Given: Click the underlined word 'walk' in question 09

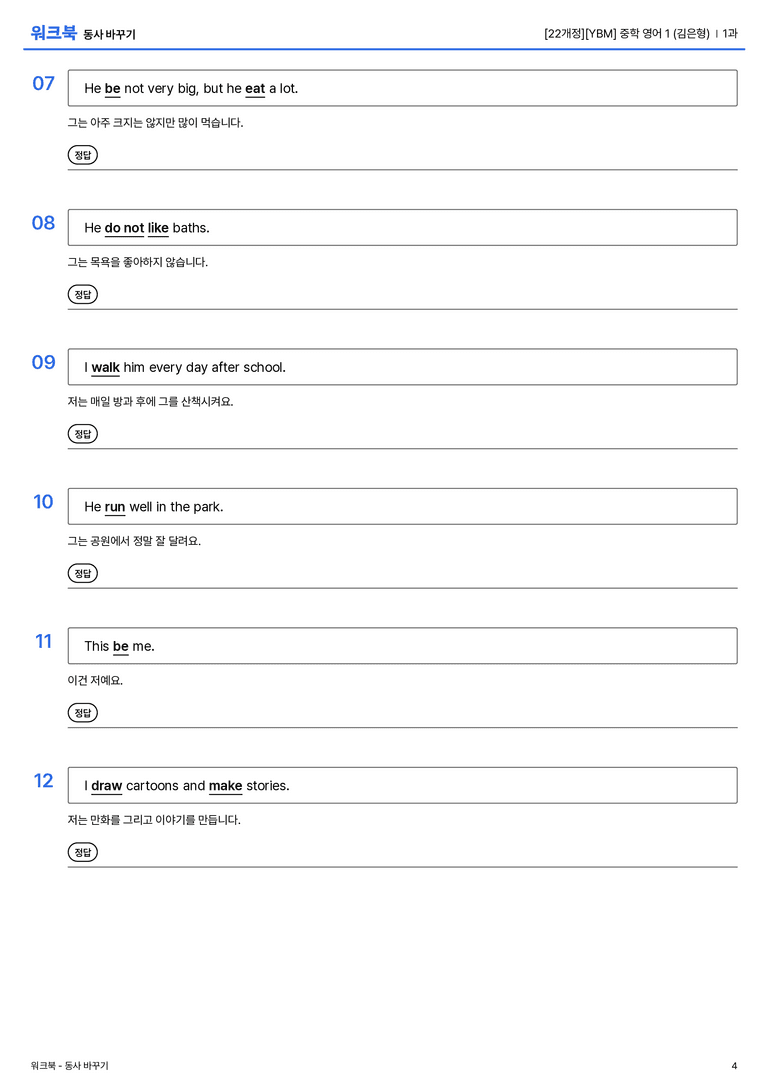Looking at the screenshot, I should (105, 367).
